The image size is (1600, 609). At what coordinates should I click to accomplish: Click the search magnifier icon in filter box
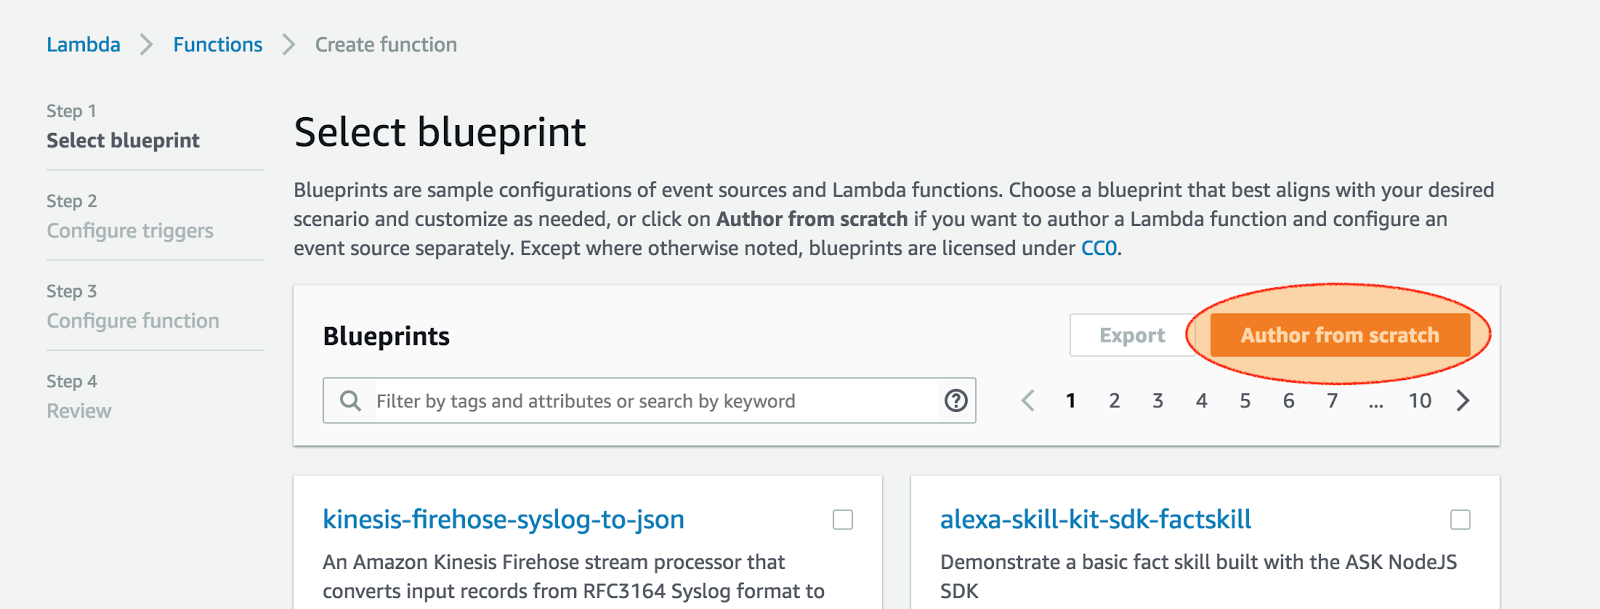[350, 401]
